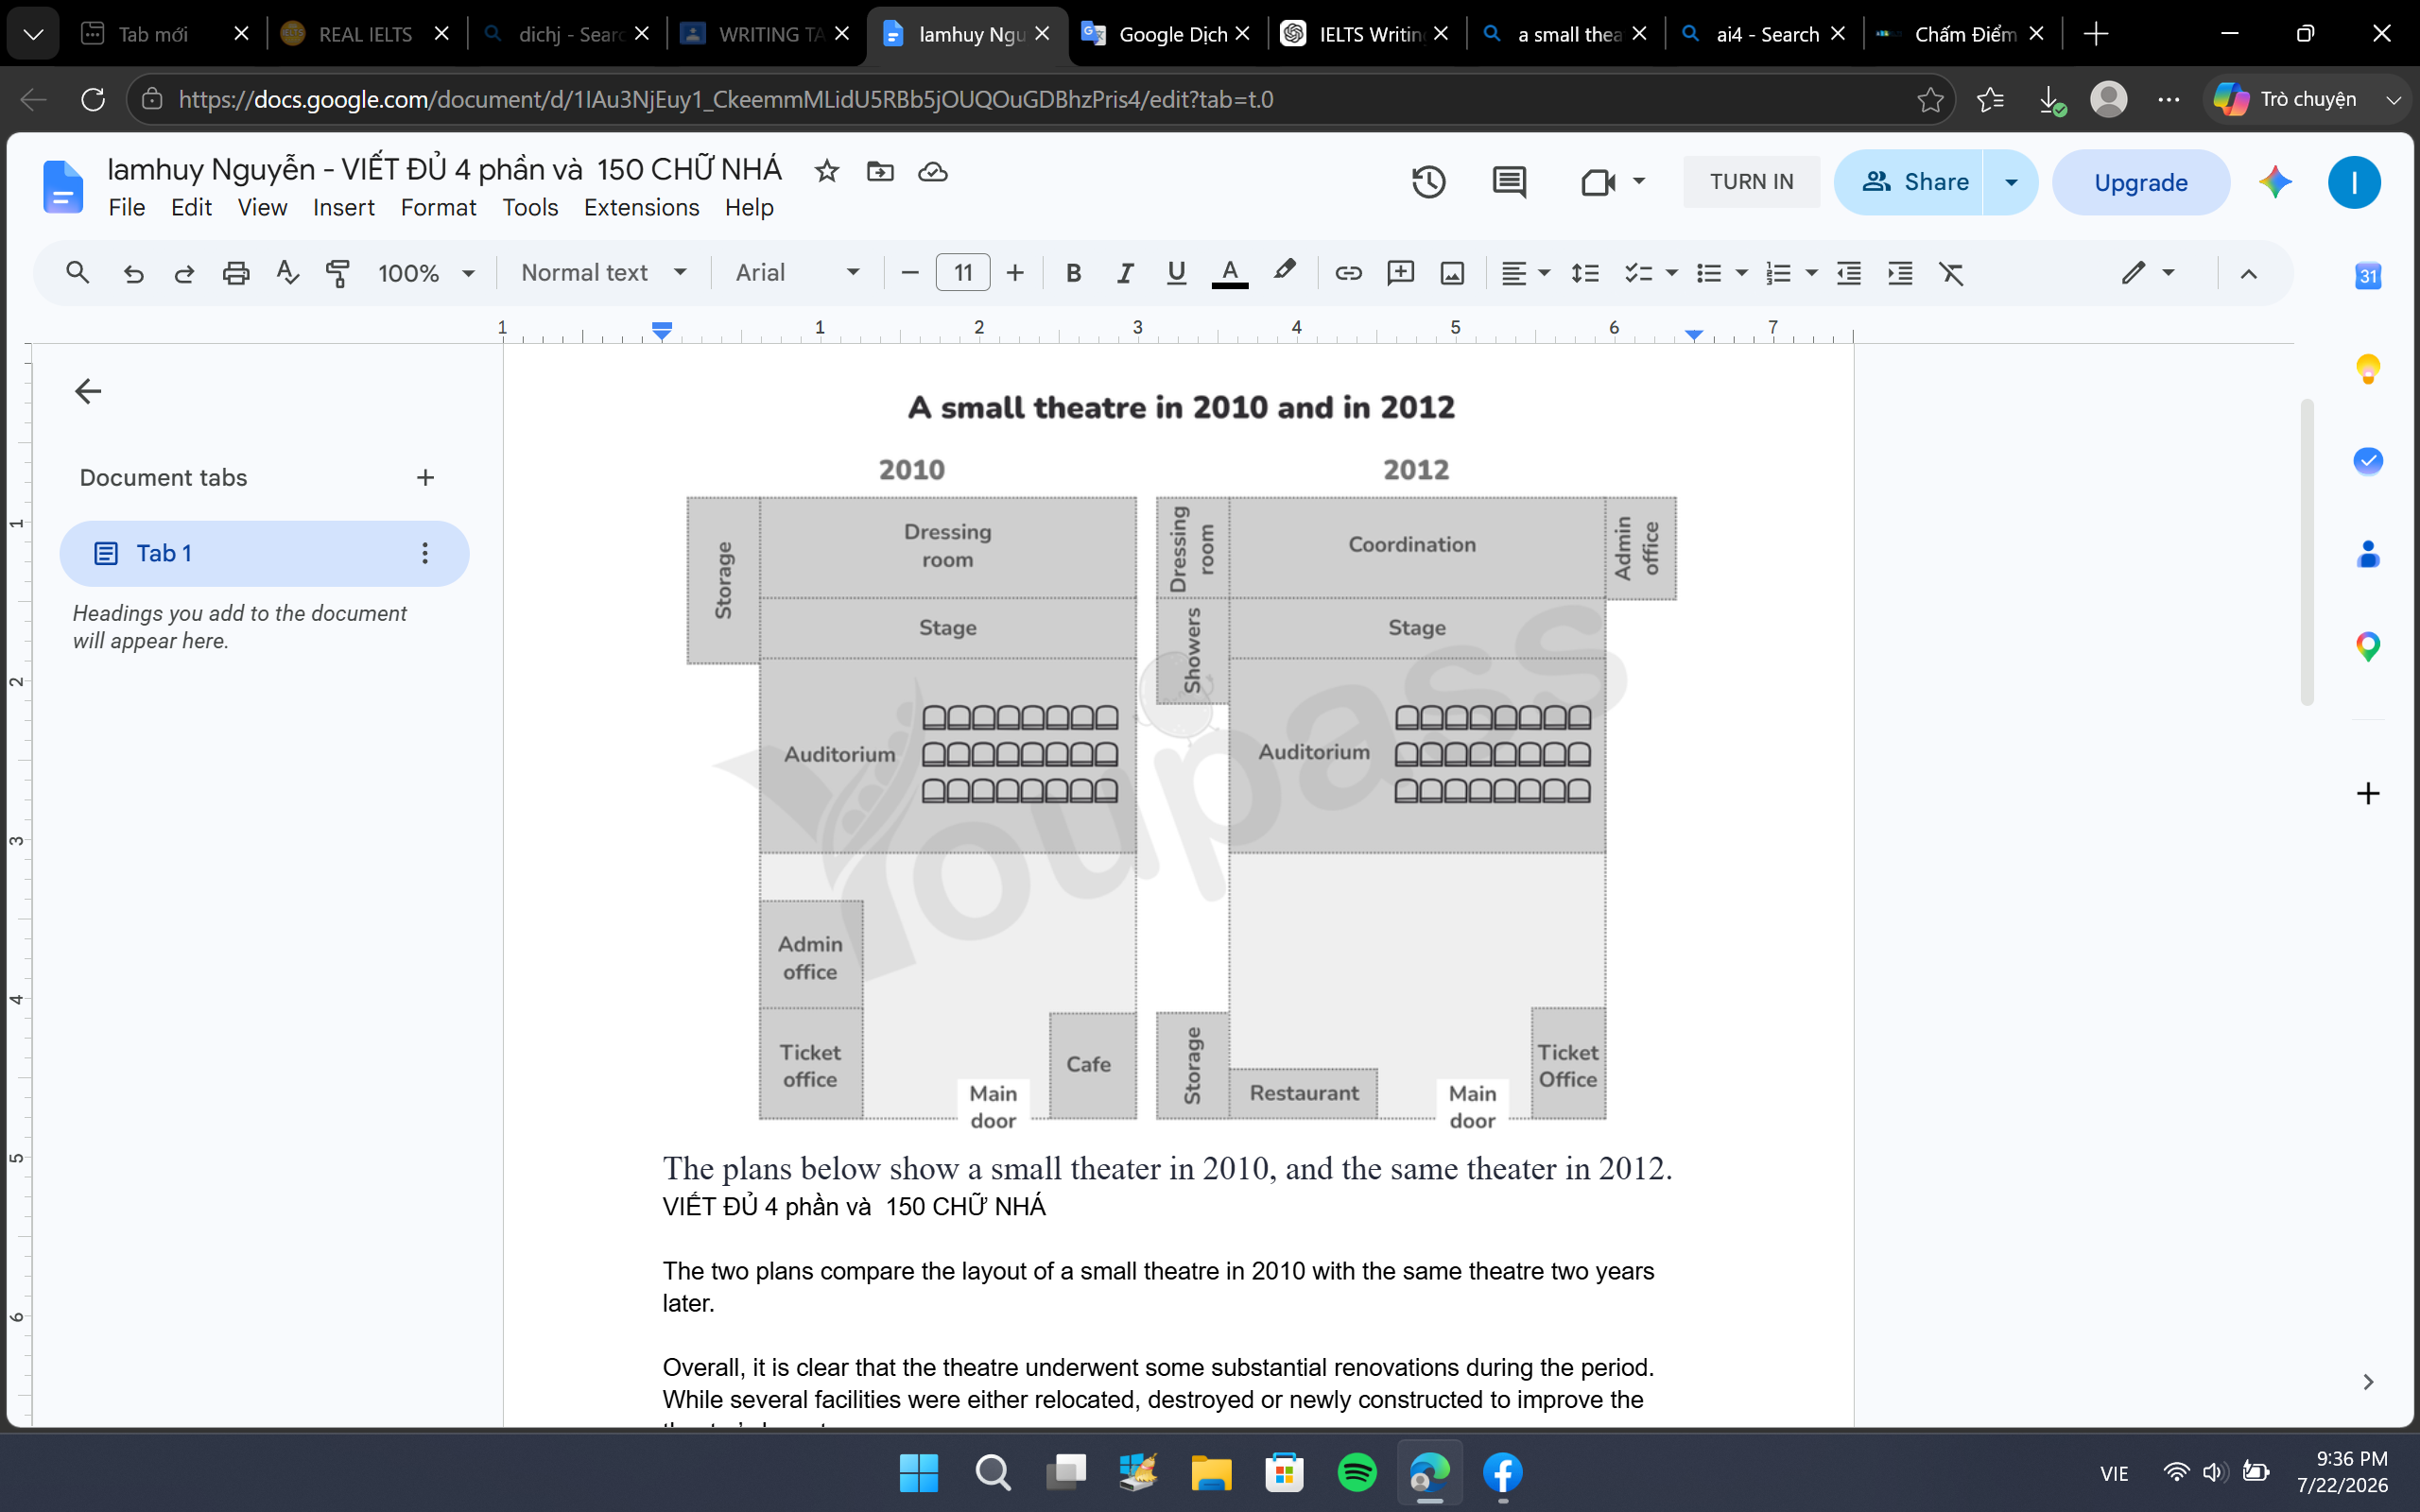The image size is (2420, 1512).
Task: Print the document
Action: [x=236, y=273]
